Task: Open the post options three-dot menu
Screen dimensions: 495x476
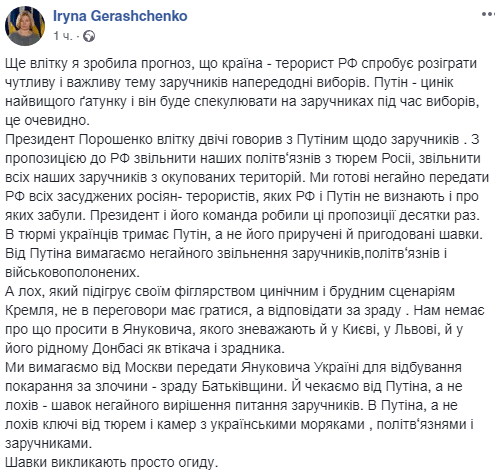Action: click(488, 15)
